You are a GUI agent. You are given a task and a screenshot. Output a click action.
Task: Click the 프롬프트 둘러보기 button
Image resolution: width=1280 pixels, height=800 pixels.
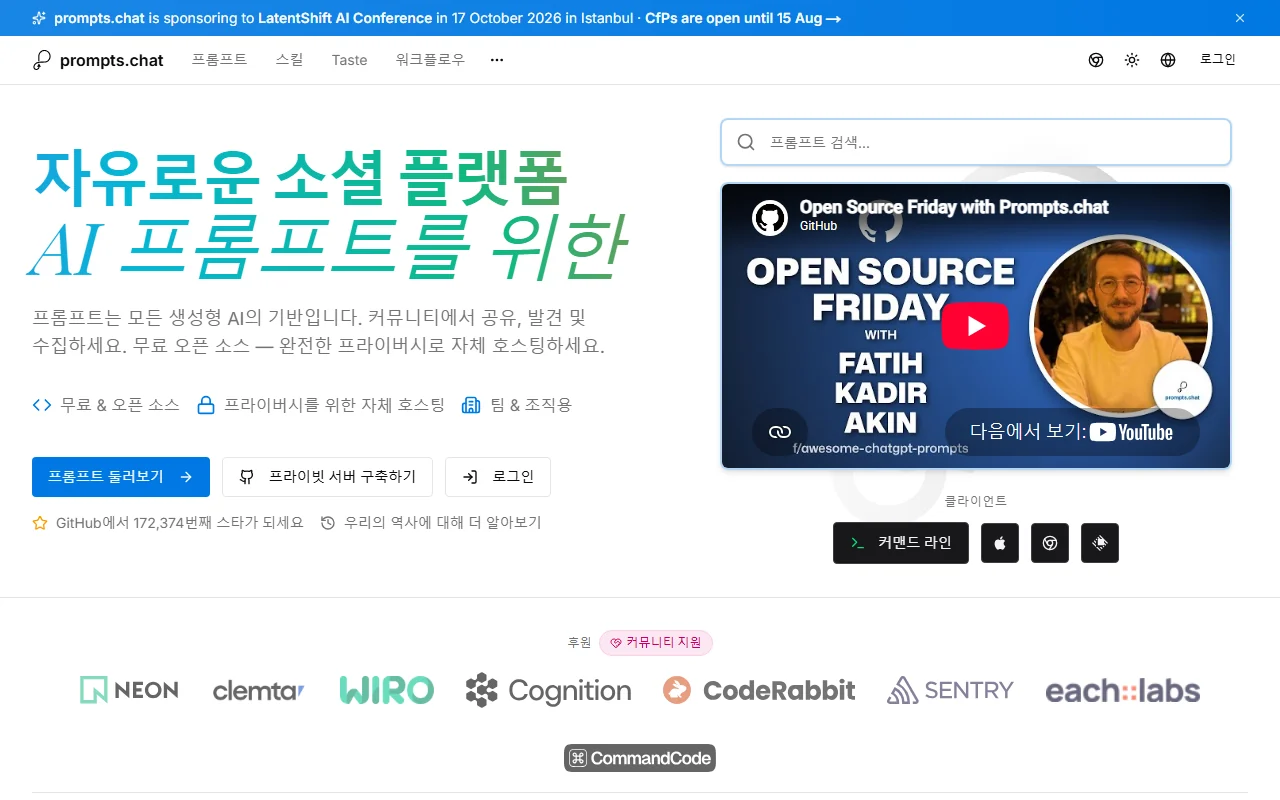(x=121, y=477)
